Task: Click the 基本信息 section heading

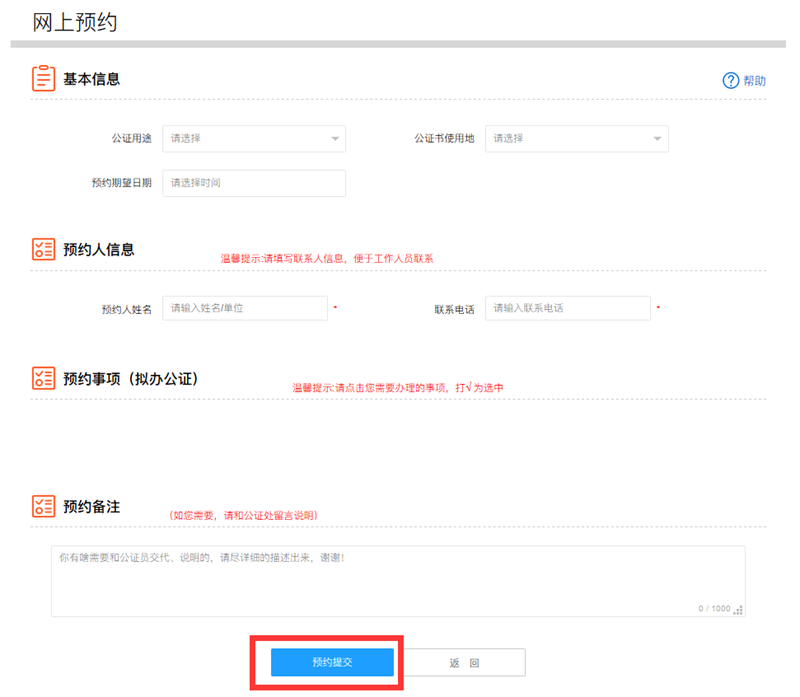Action: tap(91, 79)
